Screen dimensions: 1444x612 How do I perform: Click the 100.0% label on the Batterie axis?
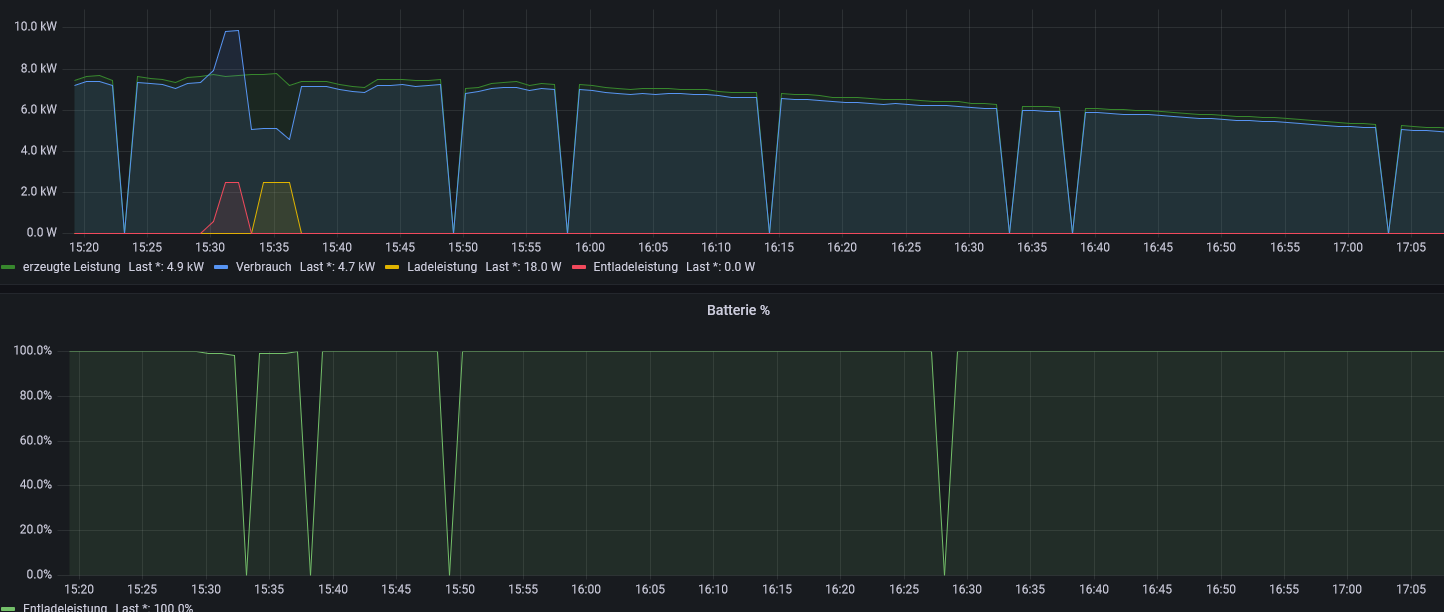tap(32, 351)
